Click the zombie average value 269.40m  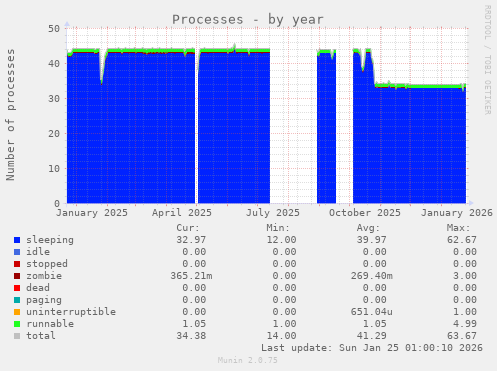coord(371,276)
